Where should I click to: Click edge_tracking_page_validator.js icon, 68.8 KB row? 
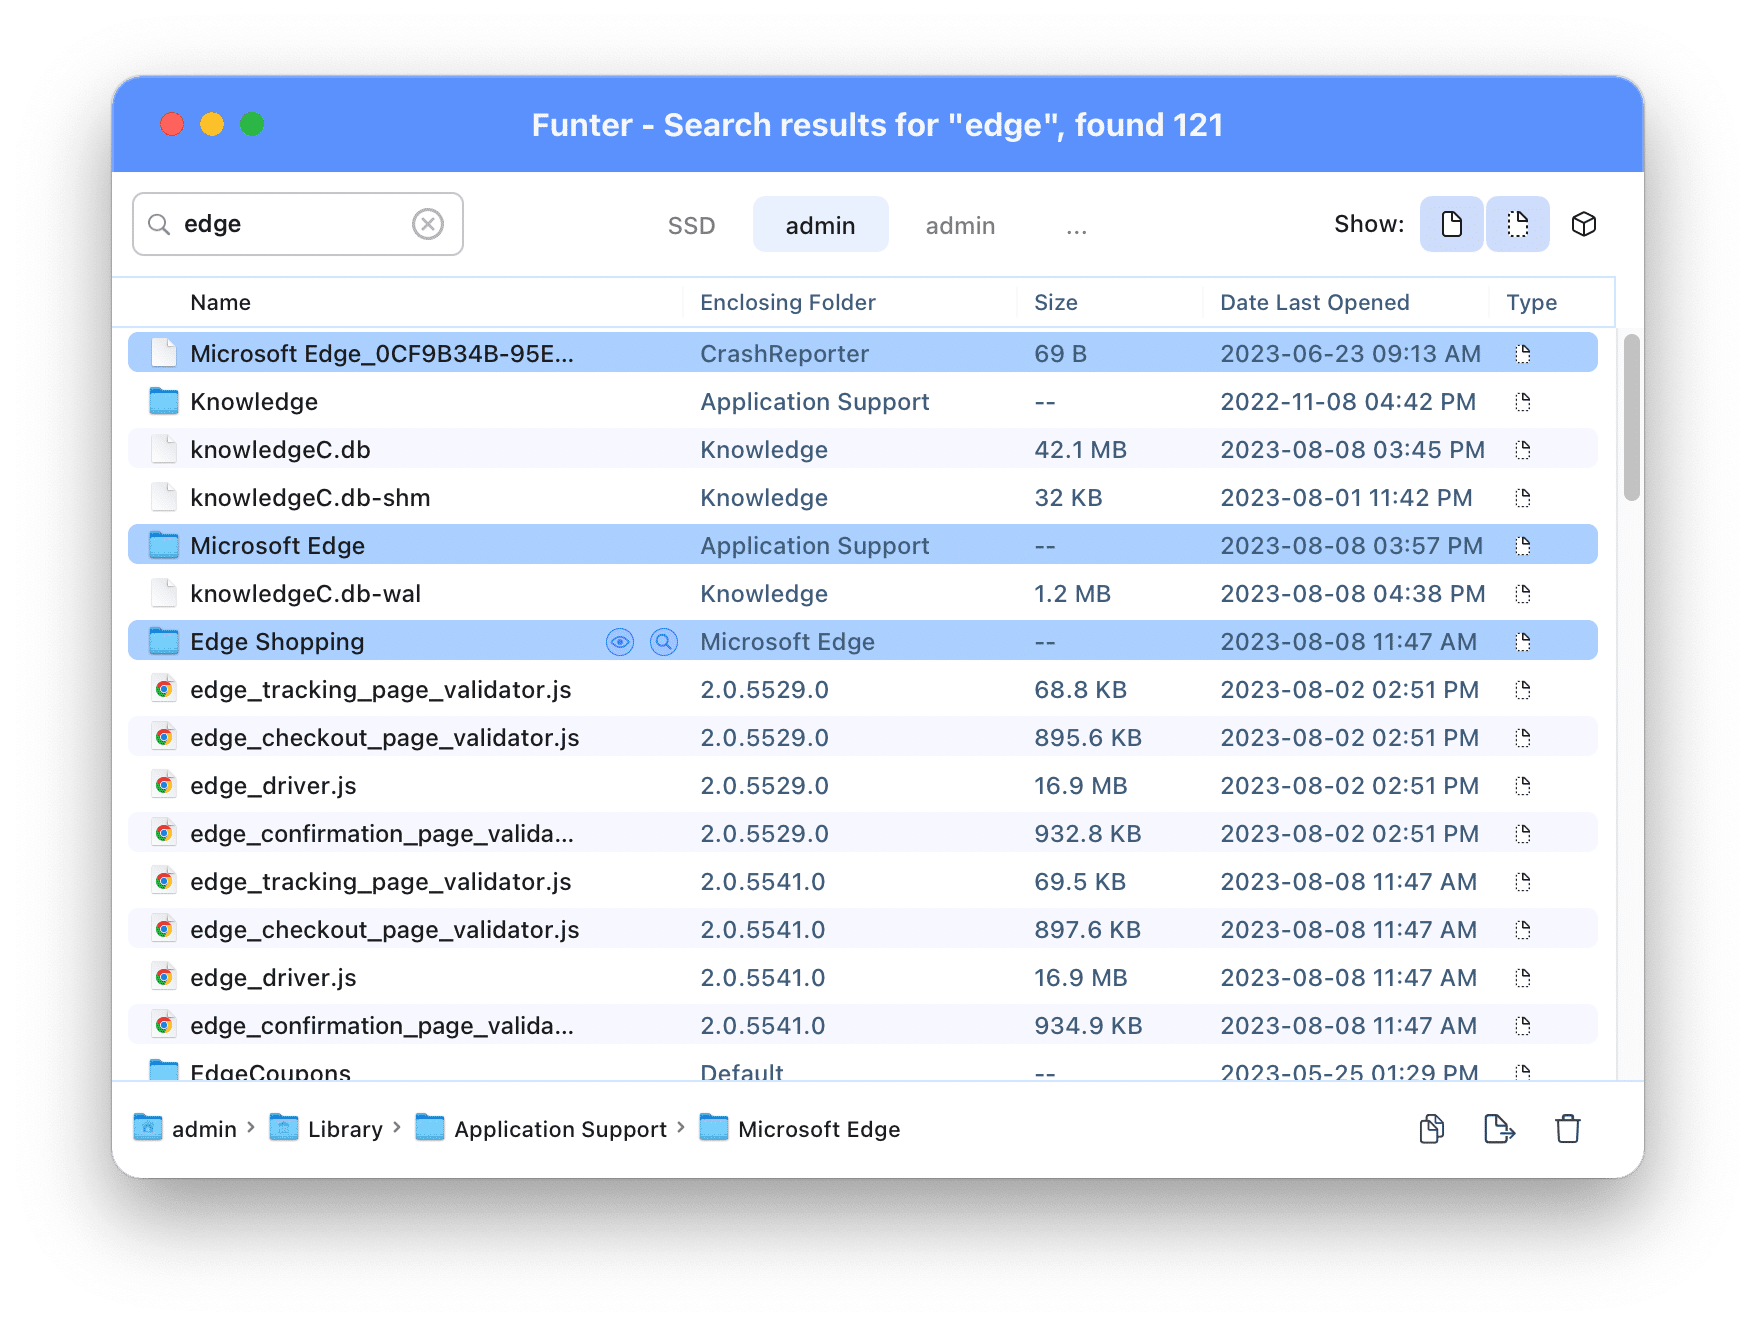click(x=164, y=689)
